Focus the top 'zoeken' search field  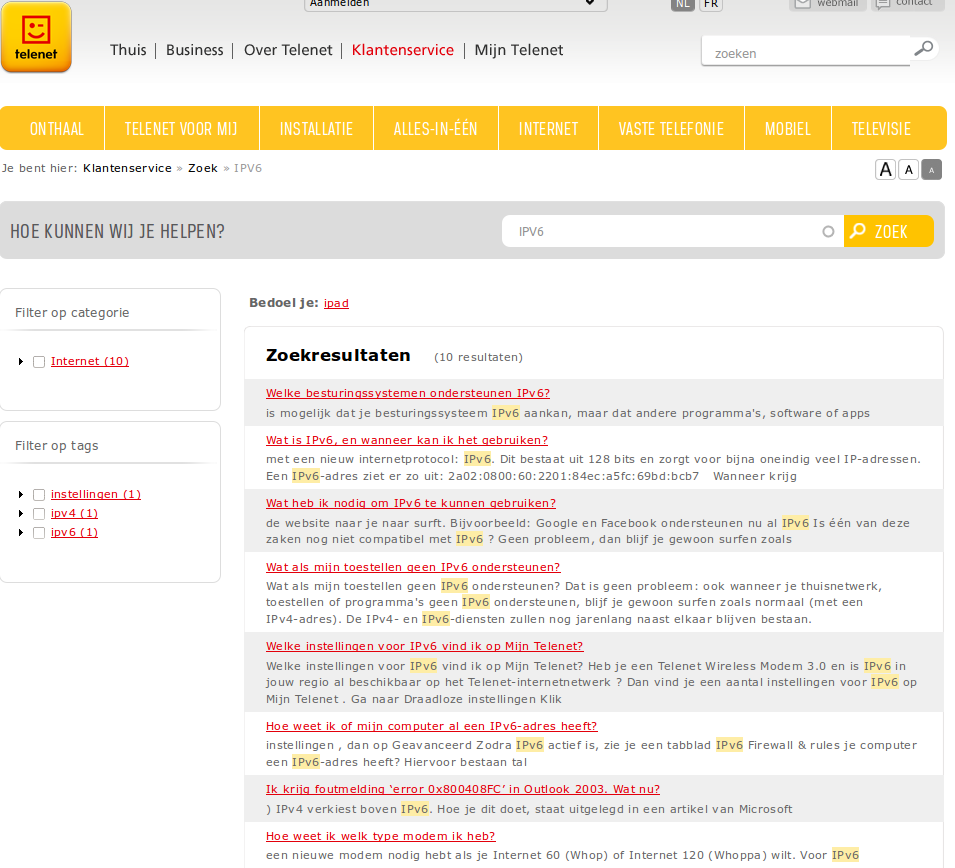806,53
